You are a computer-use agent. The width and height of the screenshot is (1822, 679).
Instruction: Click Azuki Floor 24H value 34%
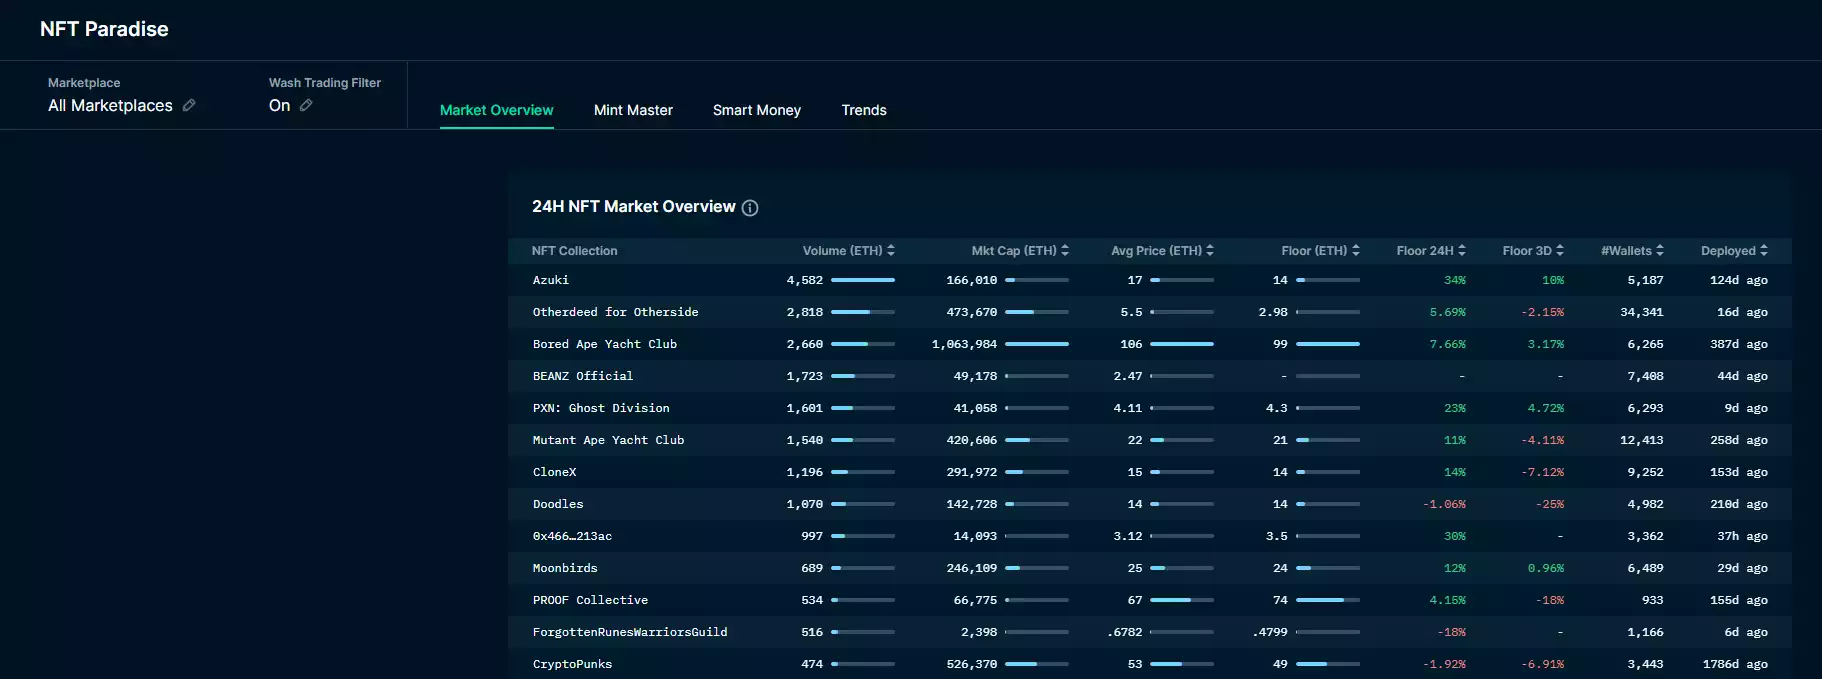[1455, 280]
